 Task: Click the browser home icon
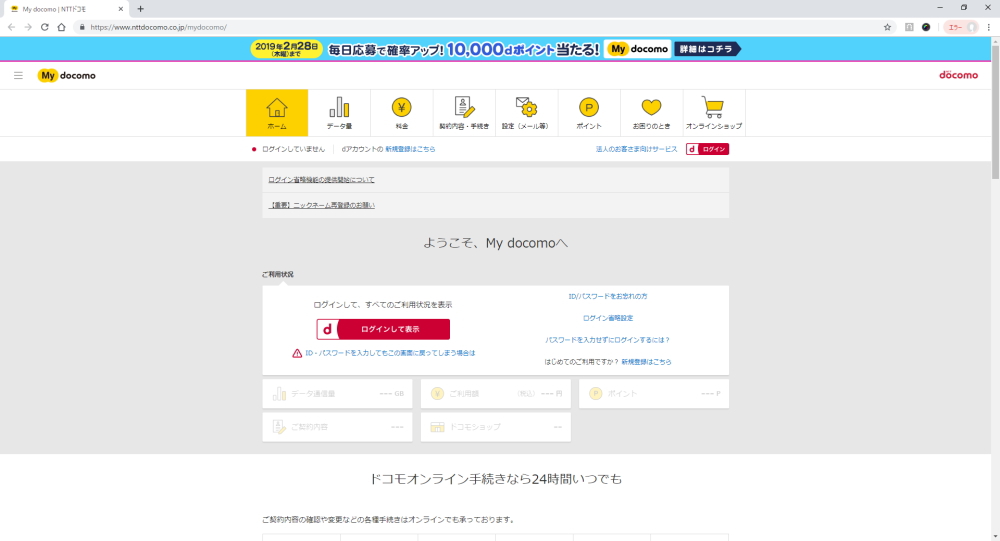(61, 27)
